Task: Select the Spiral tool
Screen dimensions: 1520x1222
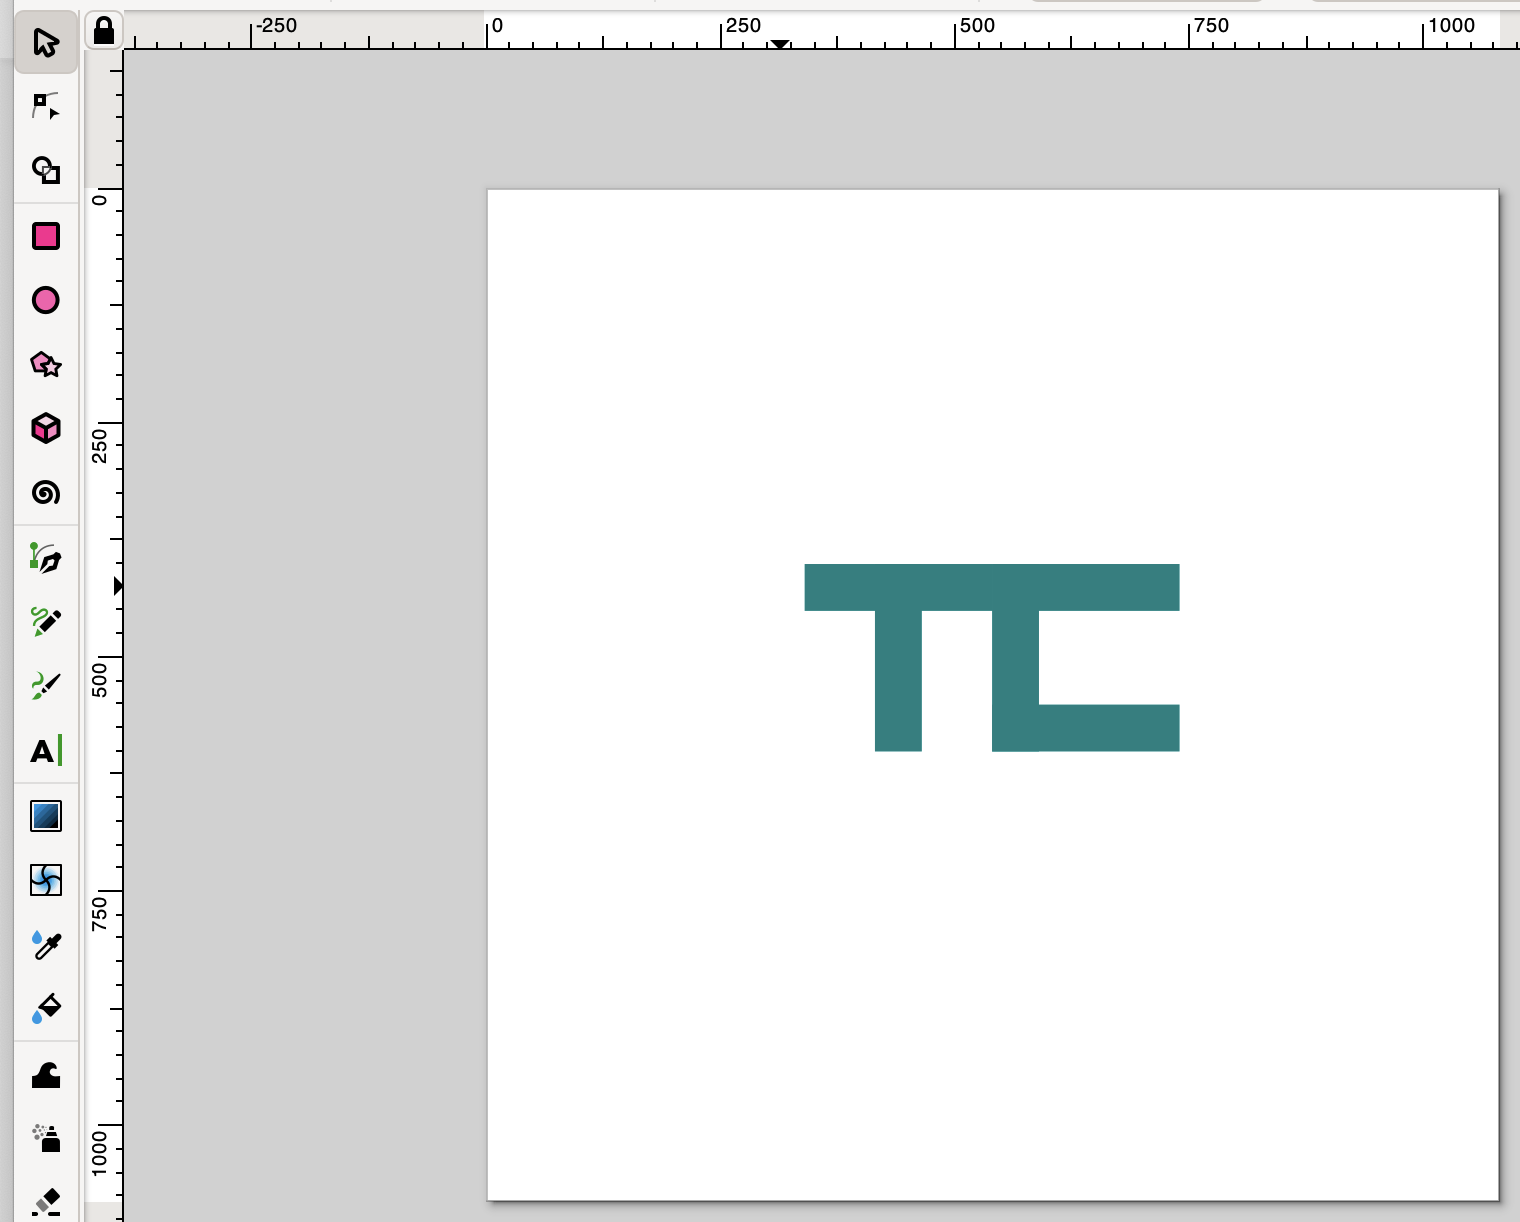Action: (46, 492)
